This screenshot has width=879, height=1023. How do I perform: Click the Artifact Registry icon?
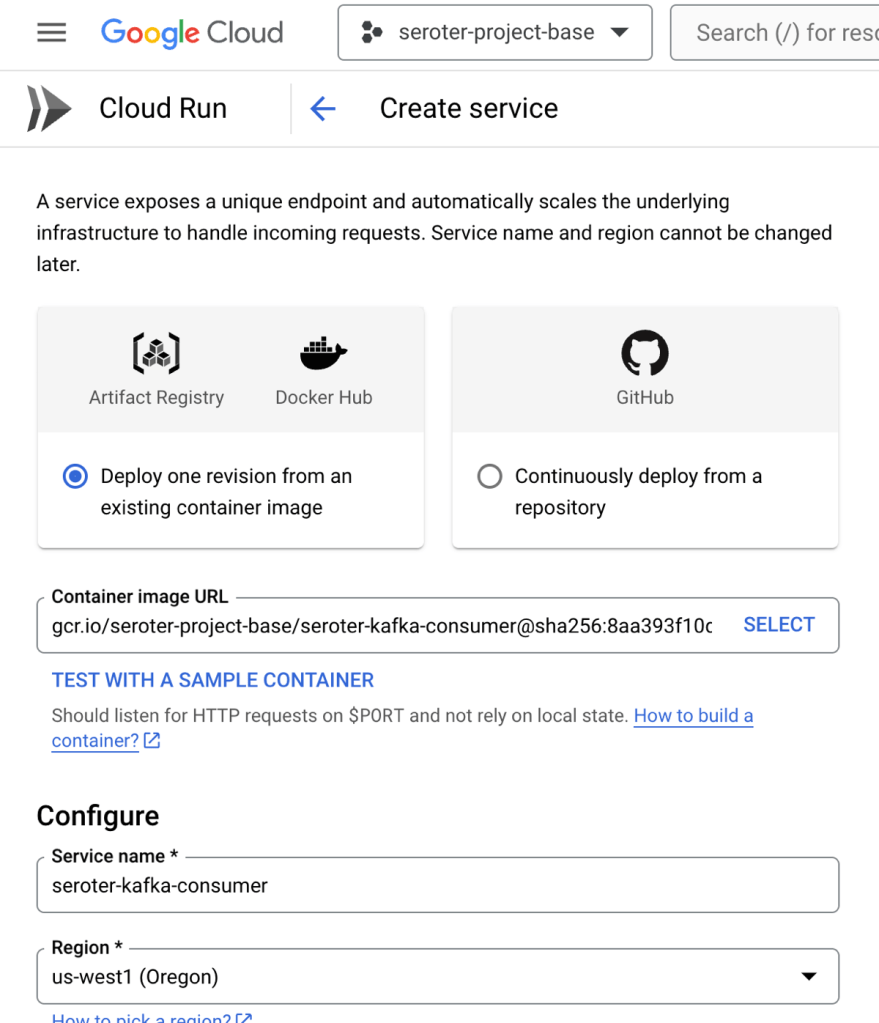[156, 354]
